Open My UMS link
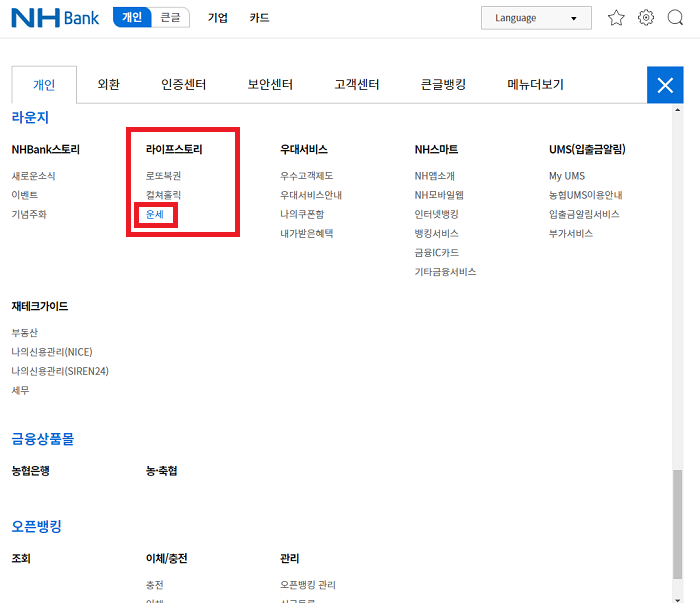700x603 pixels. 567,176
